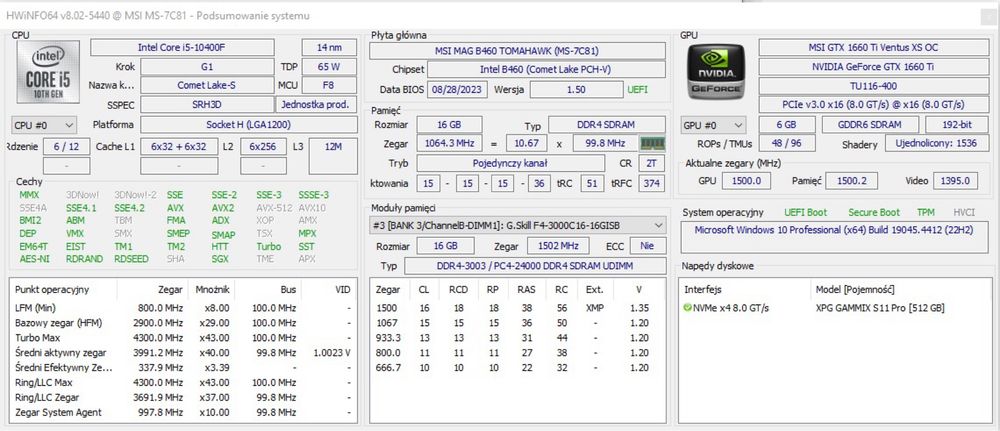Click the Punkt operacyjny column header
Image resolution: width=1000 pixels, height=431 pixels.
tap(52, 289)
